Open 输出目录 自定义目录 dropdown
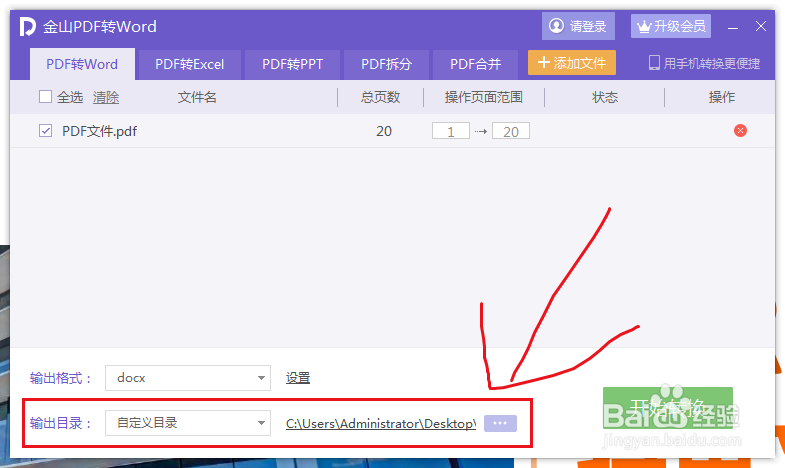This screenshot has height=468, width=785. pyautogui.click(x=188, y=423)
